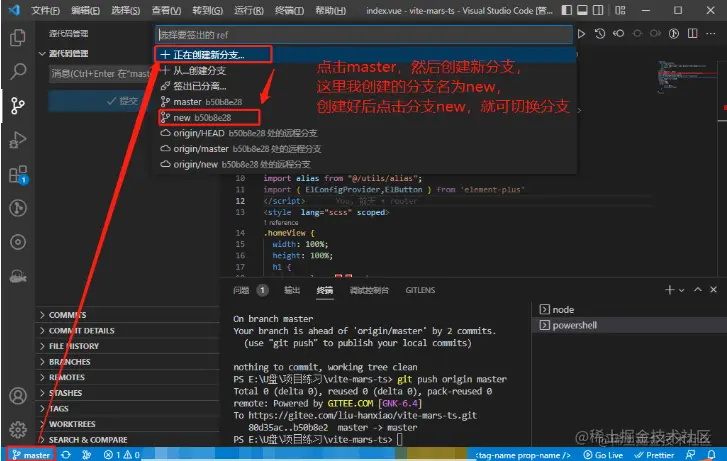Screen dimensions: 727x461
Task: Open the 选择(S) menu
Action: click(125, 10)
